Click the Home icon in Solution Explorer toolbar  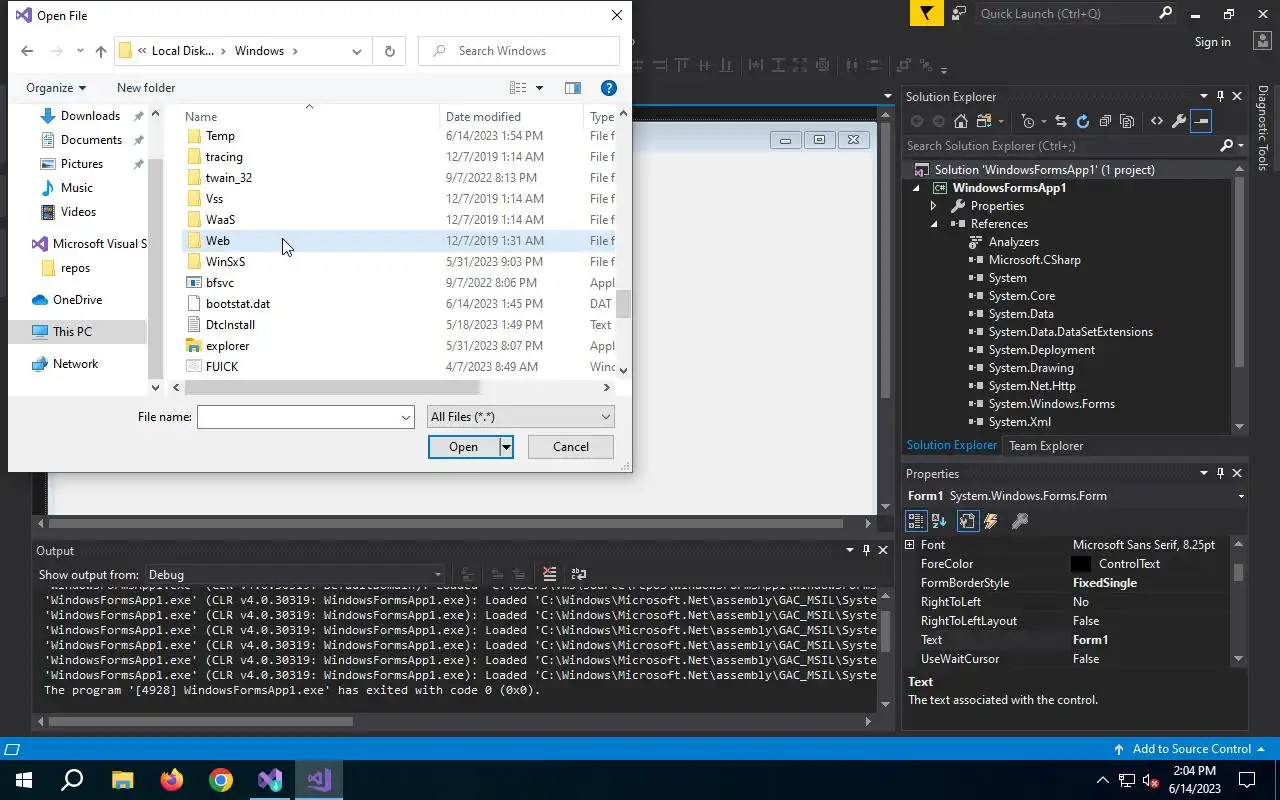pos(961,121)
